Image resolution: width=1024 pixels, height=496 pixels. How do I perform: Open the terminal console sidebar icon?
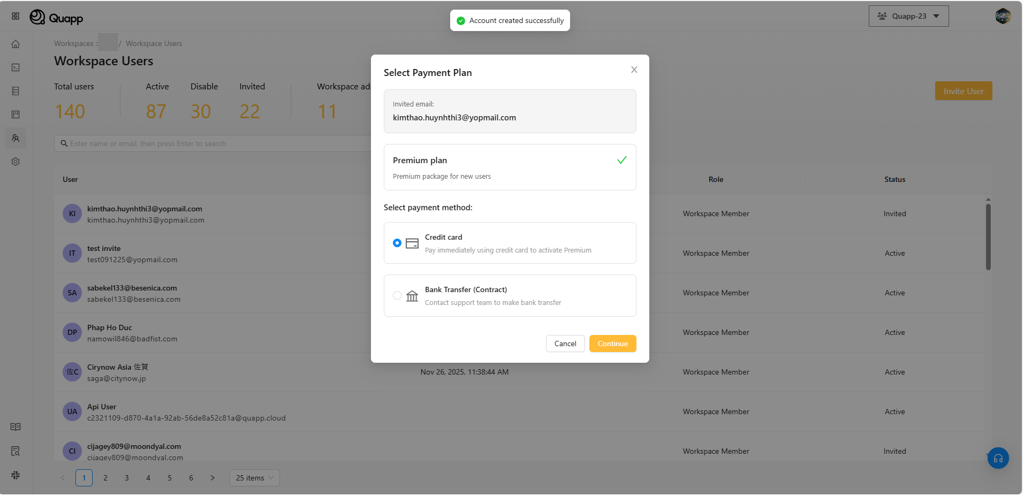(16, 67)
